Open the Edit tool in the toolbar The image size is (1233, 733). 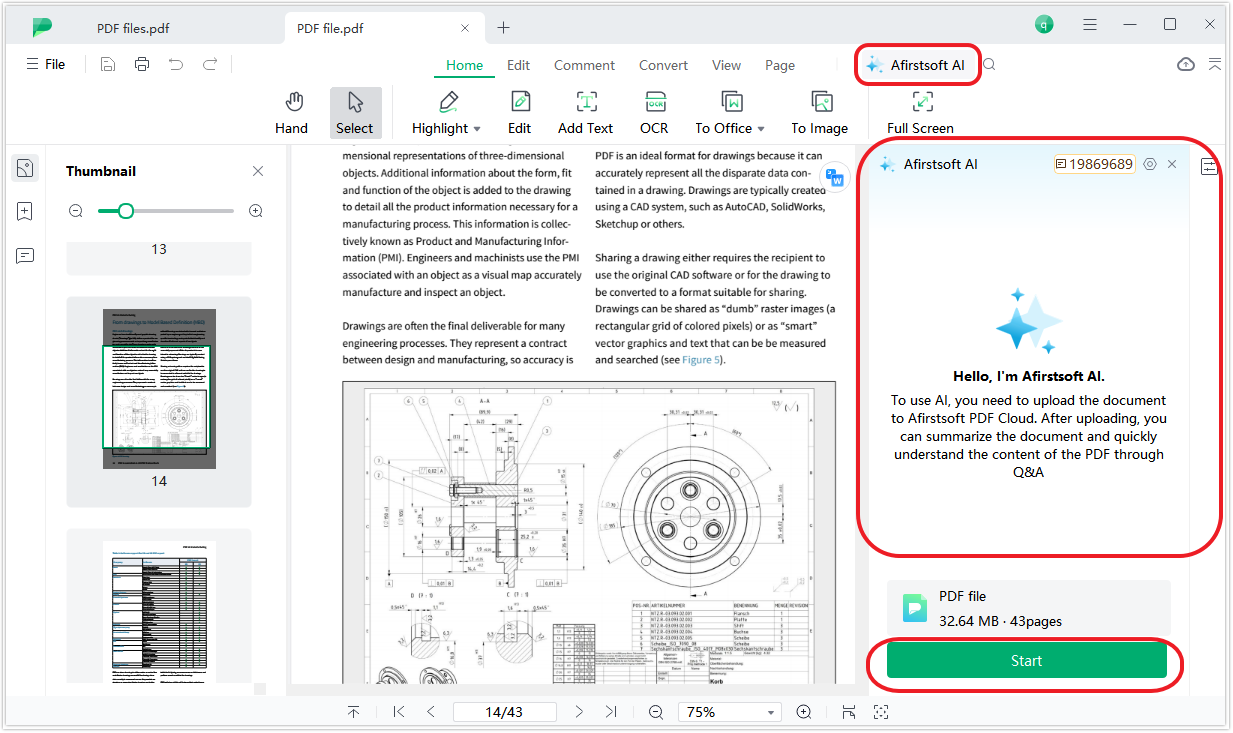point(519,112)
